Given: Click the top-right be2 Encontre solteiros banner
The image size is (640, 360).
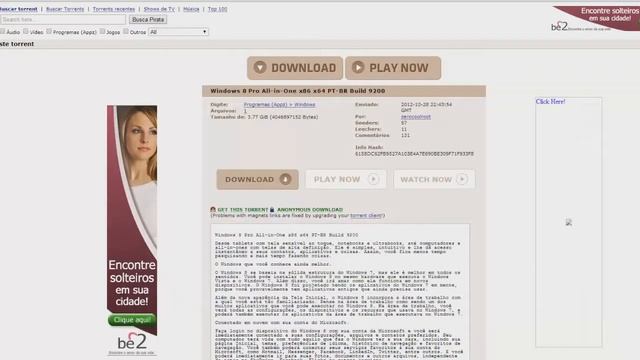Looking at the screenshot, I should 596,18.
